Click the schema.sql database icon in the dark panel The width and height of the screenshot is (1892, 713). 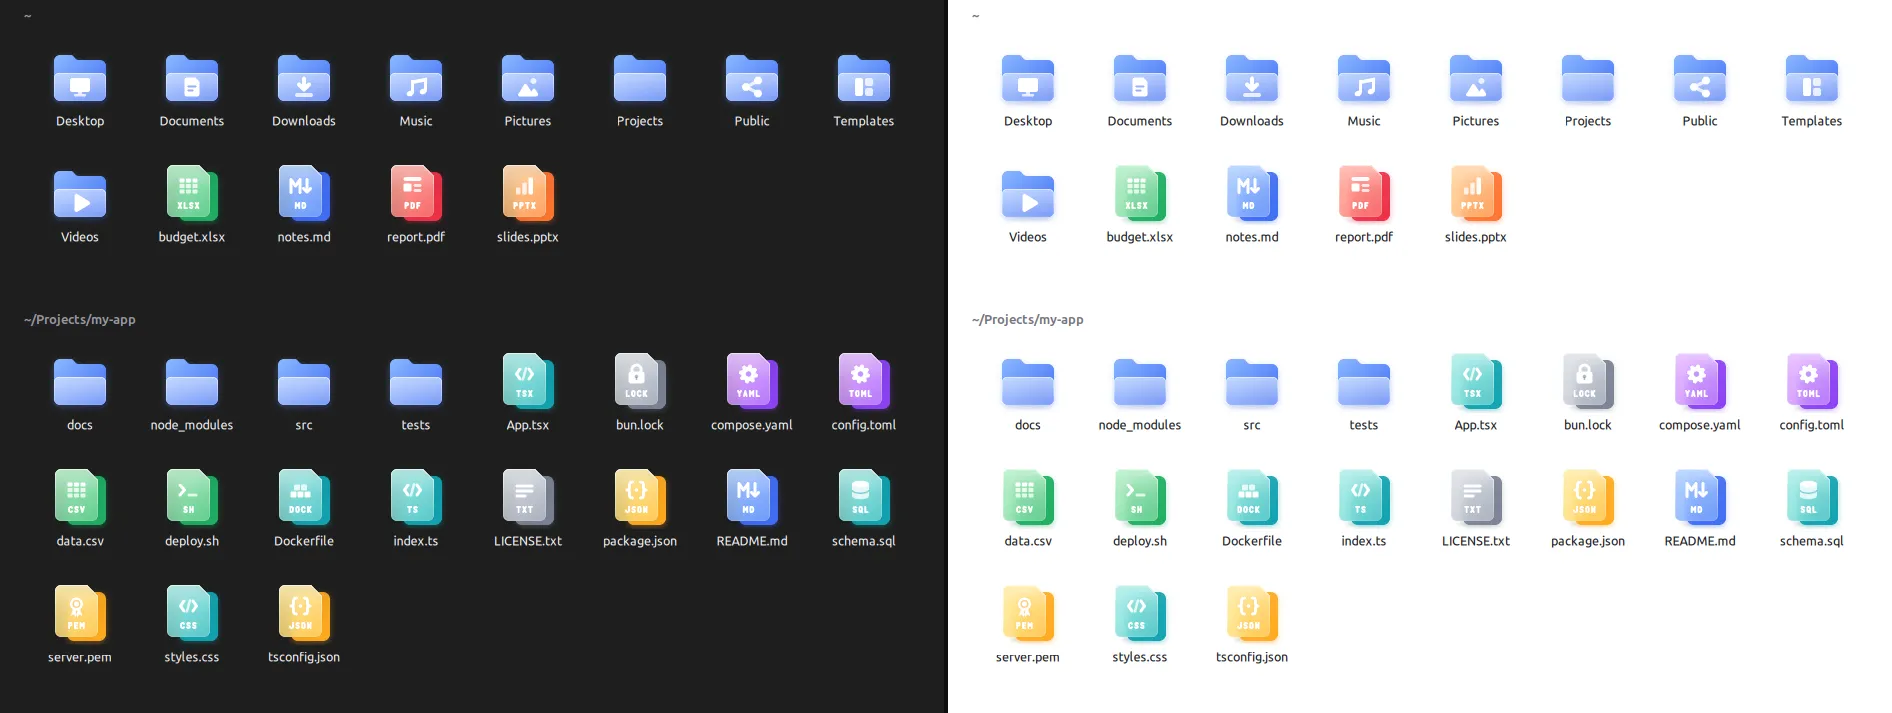[x=864, y=498]
